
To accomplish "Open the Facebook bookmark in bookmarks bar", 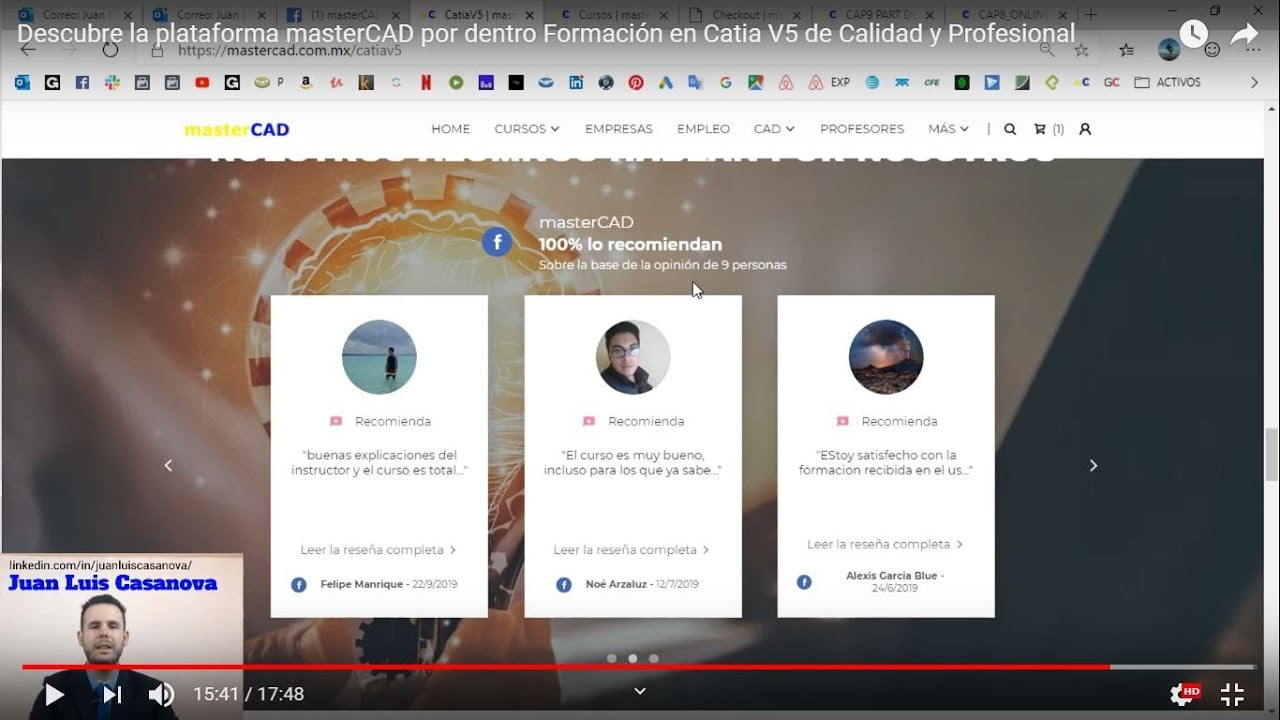I will coord(82,83).
